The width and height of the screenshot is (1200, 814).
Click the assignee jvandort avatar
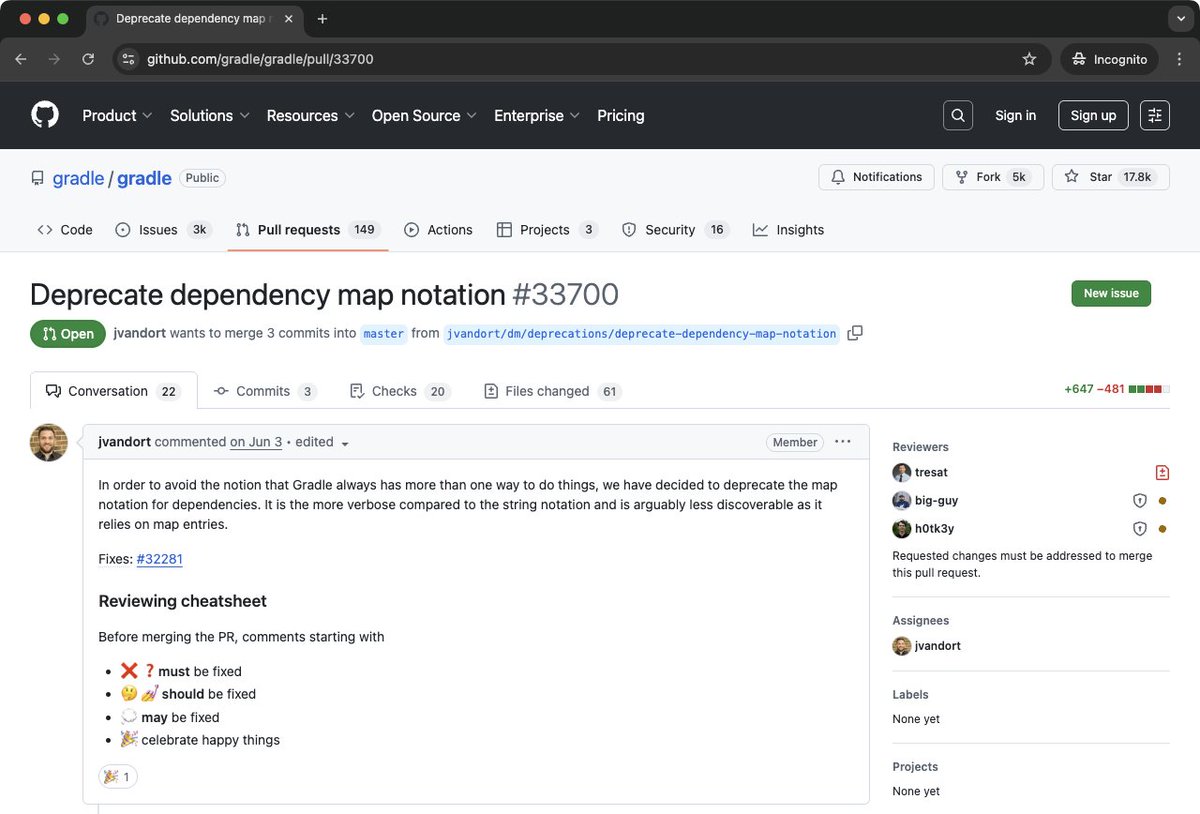[902, 646]
